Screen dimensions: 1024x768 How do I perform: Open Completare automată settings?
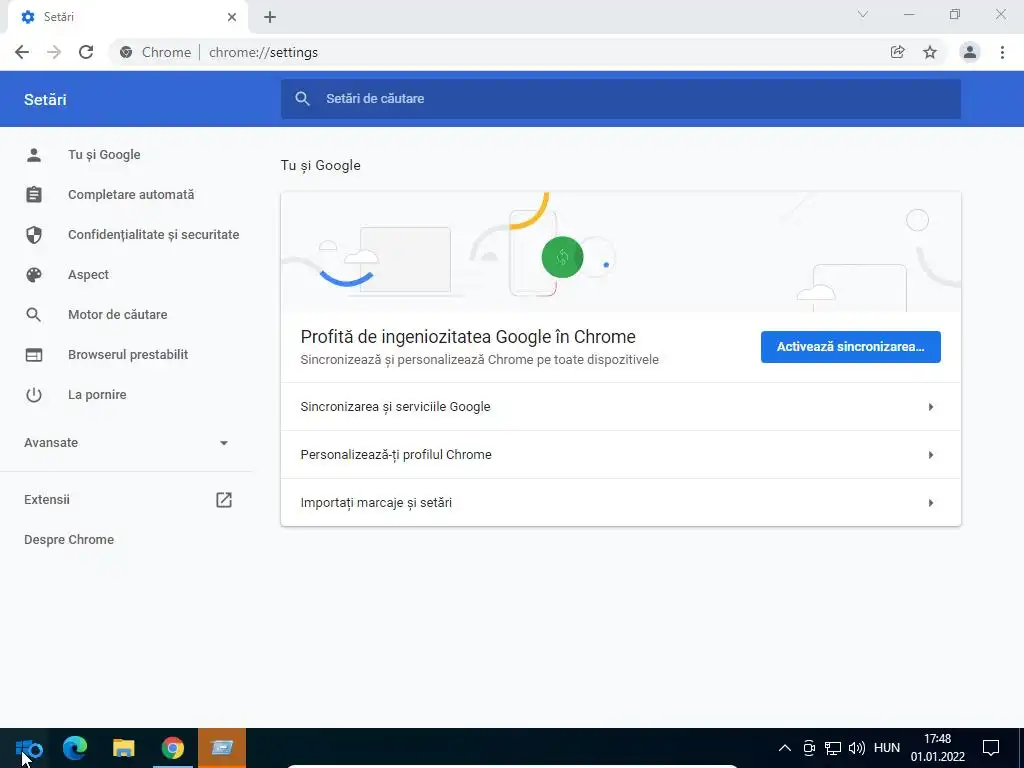131,195
